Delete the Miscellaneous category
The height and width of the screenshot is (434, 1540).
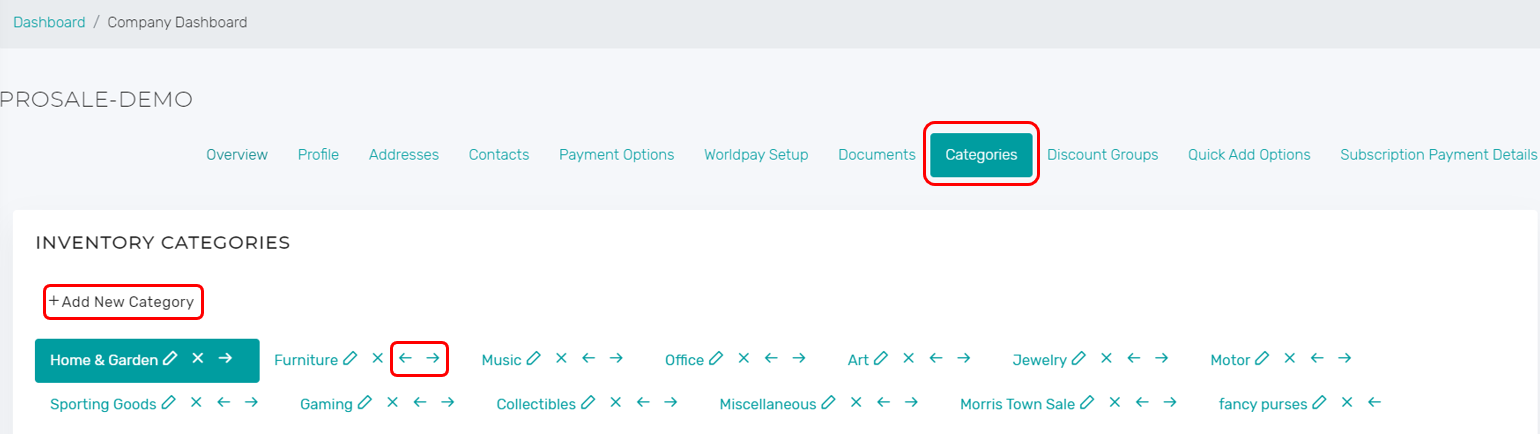pyautogui.click(x=856, y=402)
